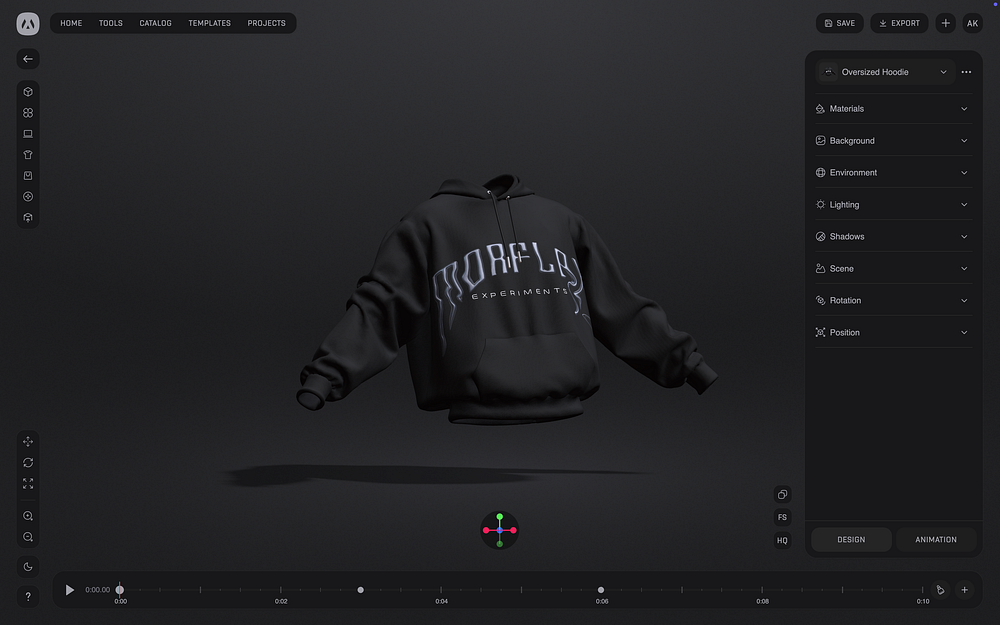1000x625 pixels.
Task: Open the Catalog menu
Action: pos(156,23)
